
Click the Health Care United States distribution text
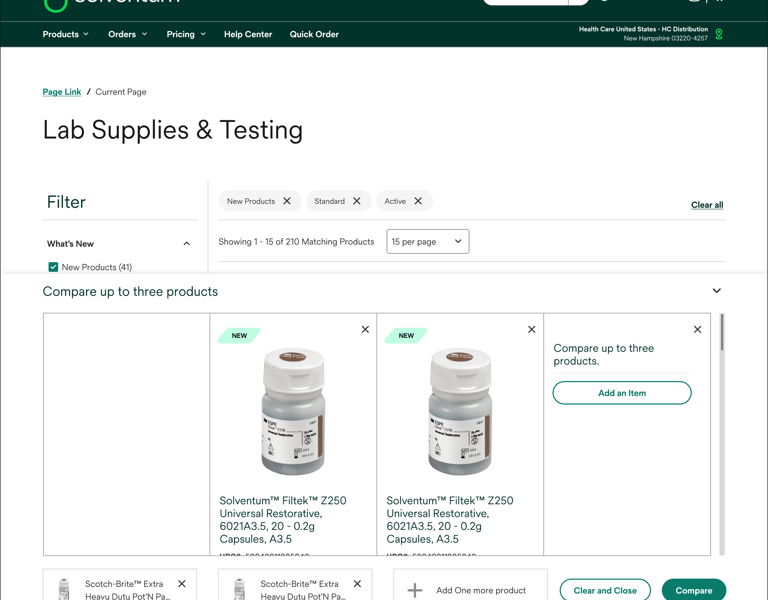click(x=643, y=29)
